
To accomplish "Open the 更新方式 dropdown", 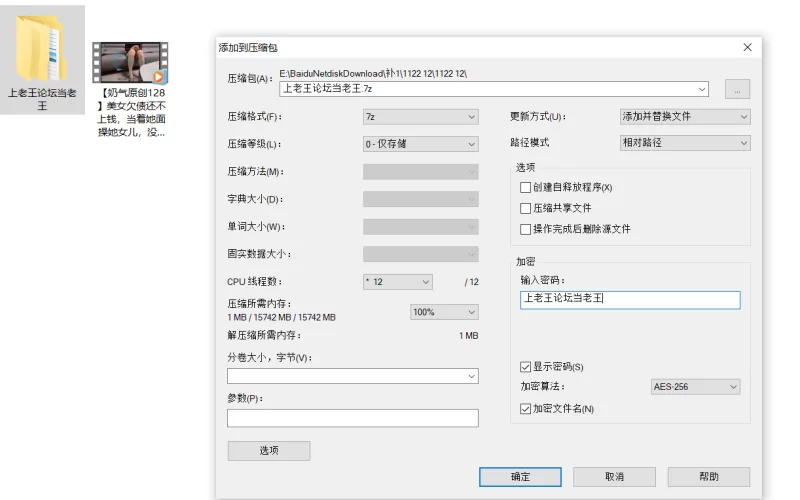I will [x=685, y=116].
